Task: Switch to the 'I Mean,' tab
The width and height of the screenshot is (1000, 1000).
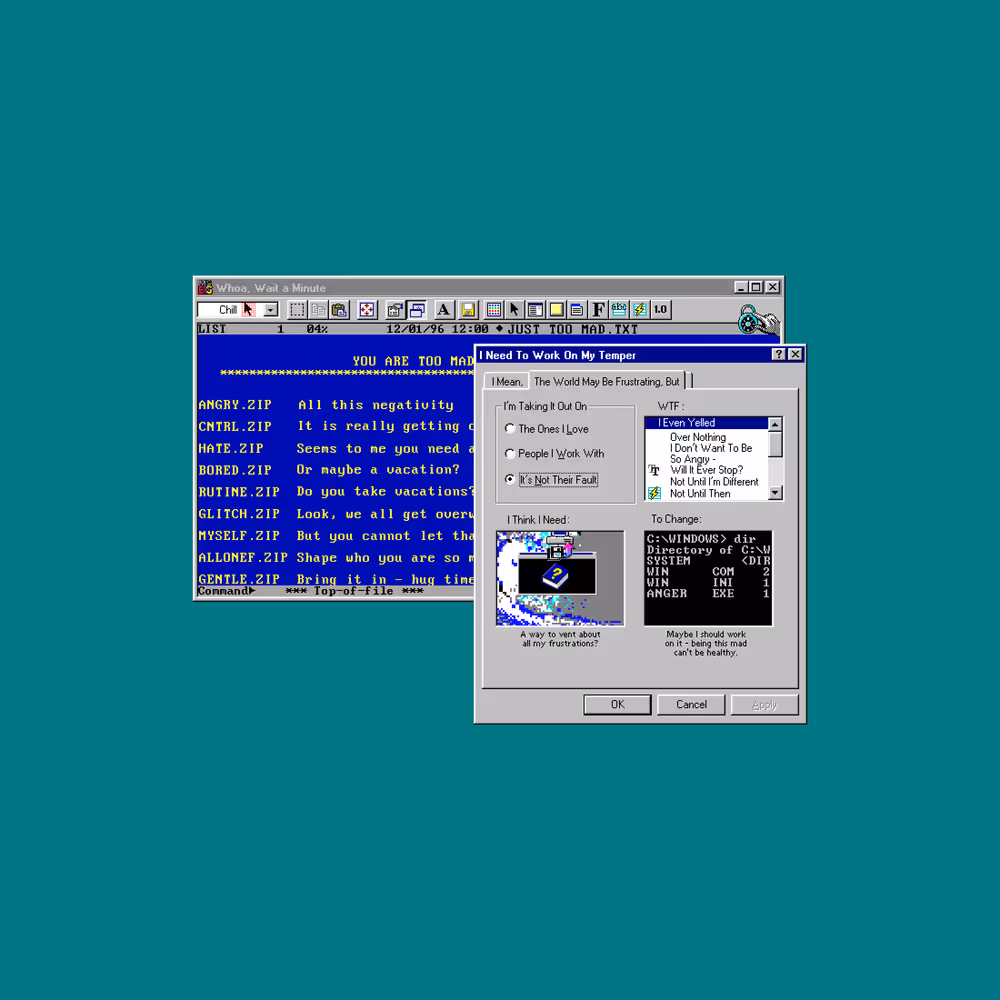Action: (x=506, y=381)
